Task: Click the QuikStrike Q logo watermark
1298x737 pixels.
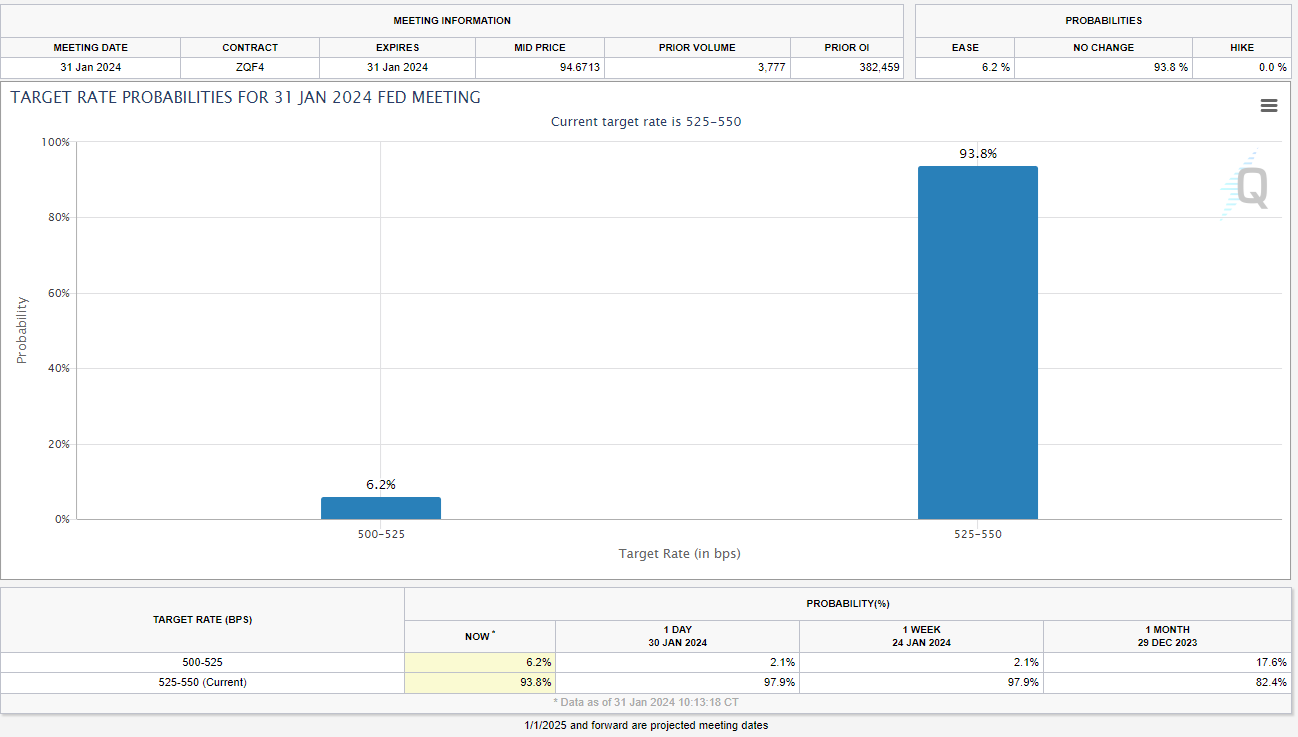Action: tap(1246, 187)
